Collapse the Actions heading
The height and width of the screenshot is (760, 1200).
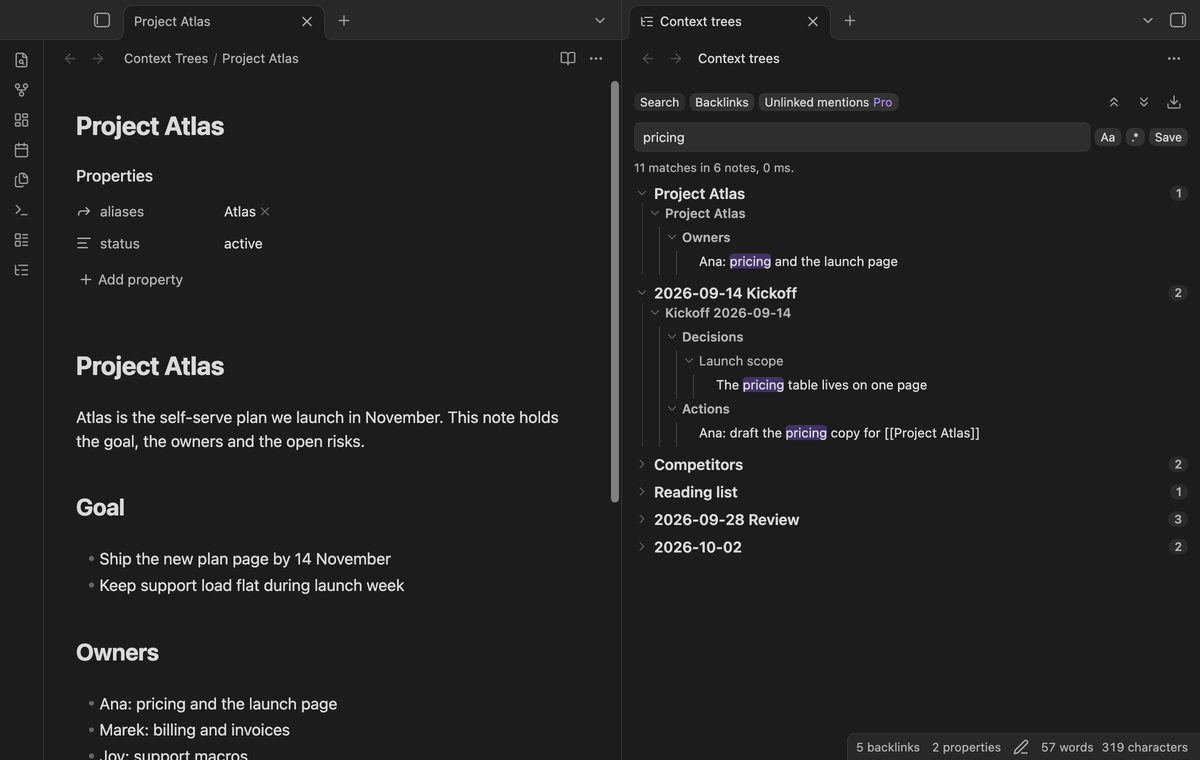point(672,409)
